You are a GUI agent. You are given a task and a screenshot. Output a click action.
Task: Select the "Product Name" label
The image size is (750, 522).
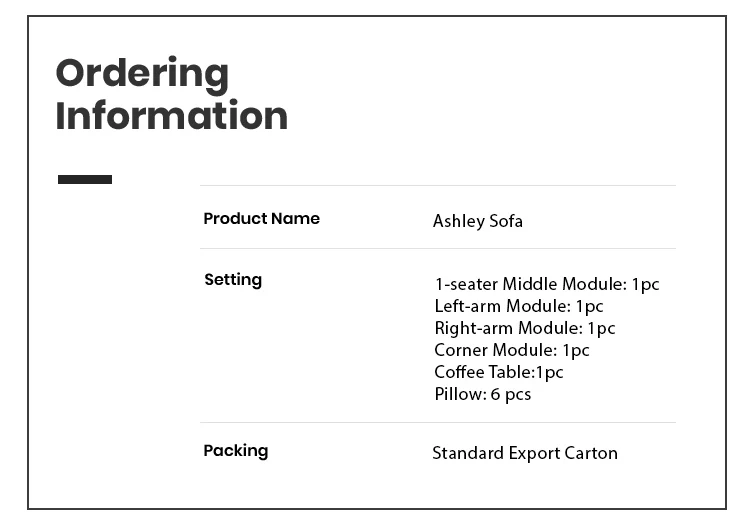(x=261, y=219)
